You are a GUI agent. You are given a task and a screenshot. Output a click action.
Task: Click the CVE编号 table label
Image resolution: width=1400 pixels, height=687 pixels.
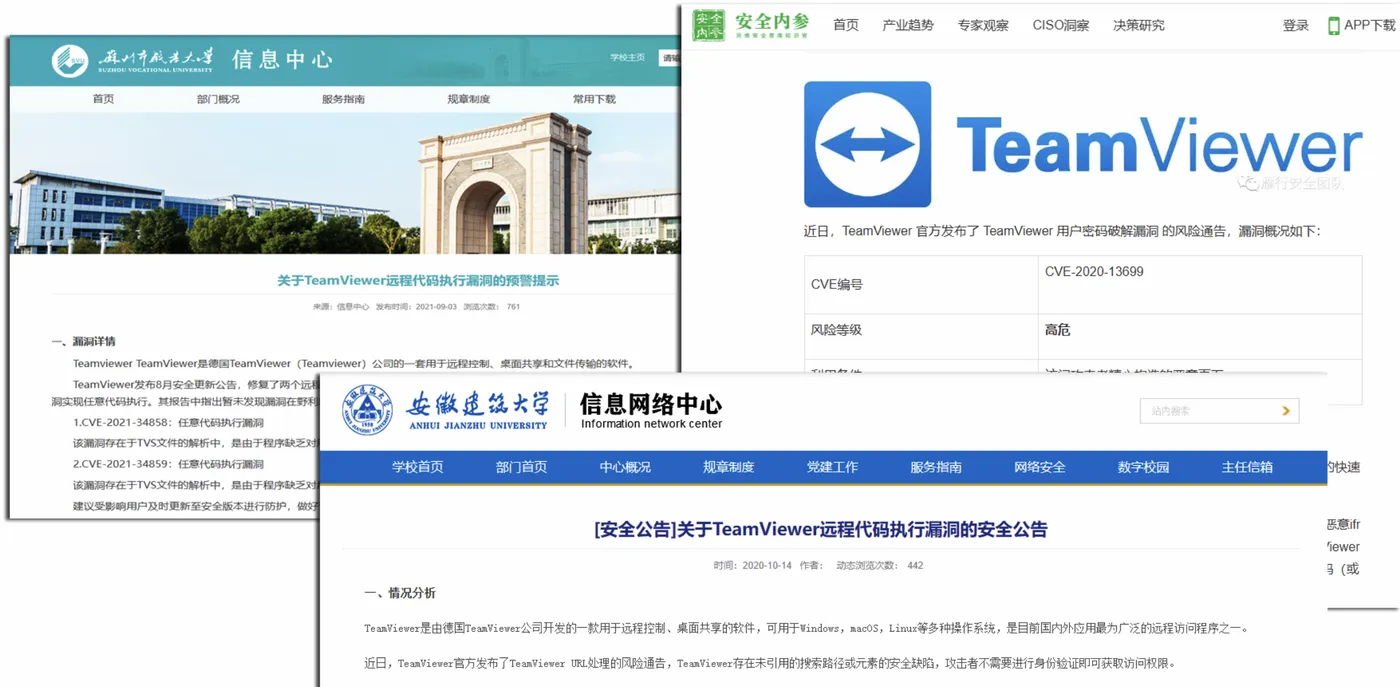point(836,285)
